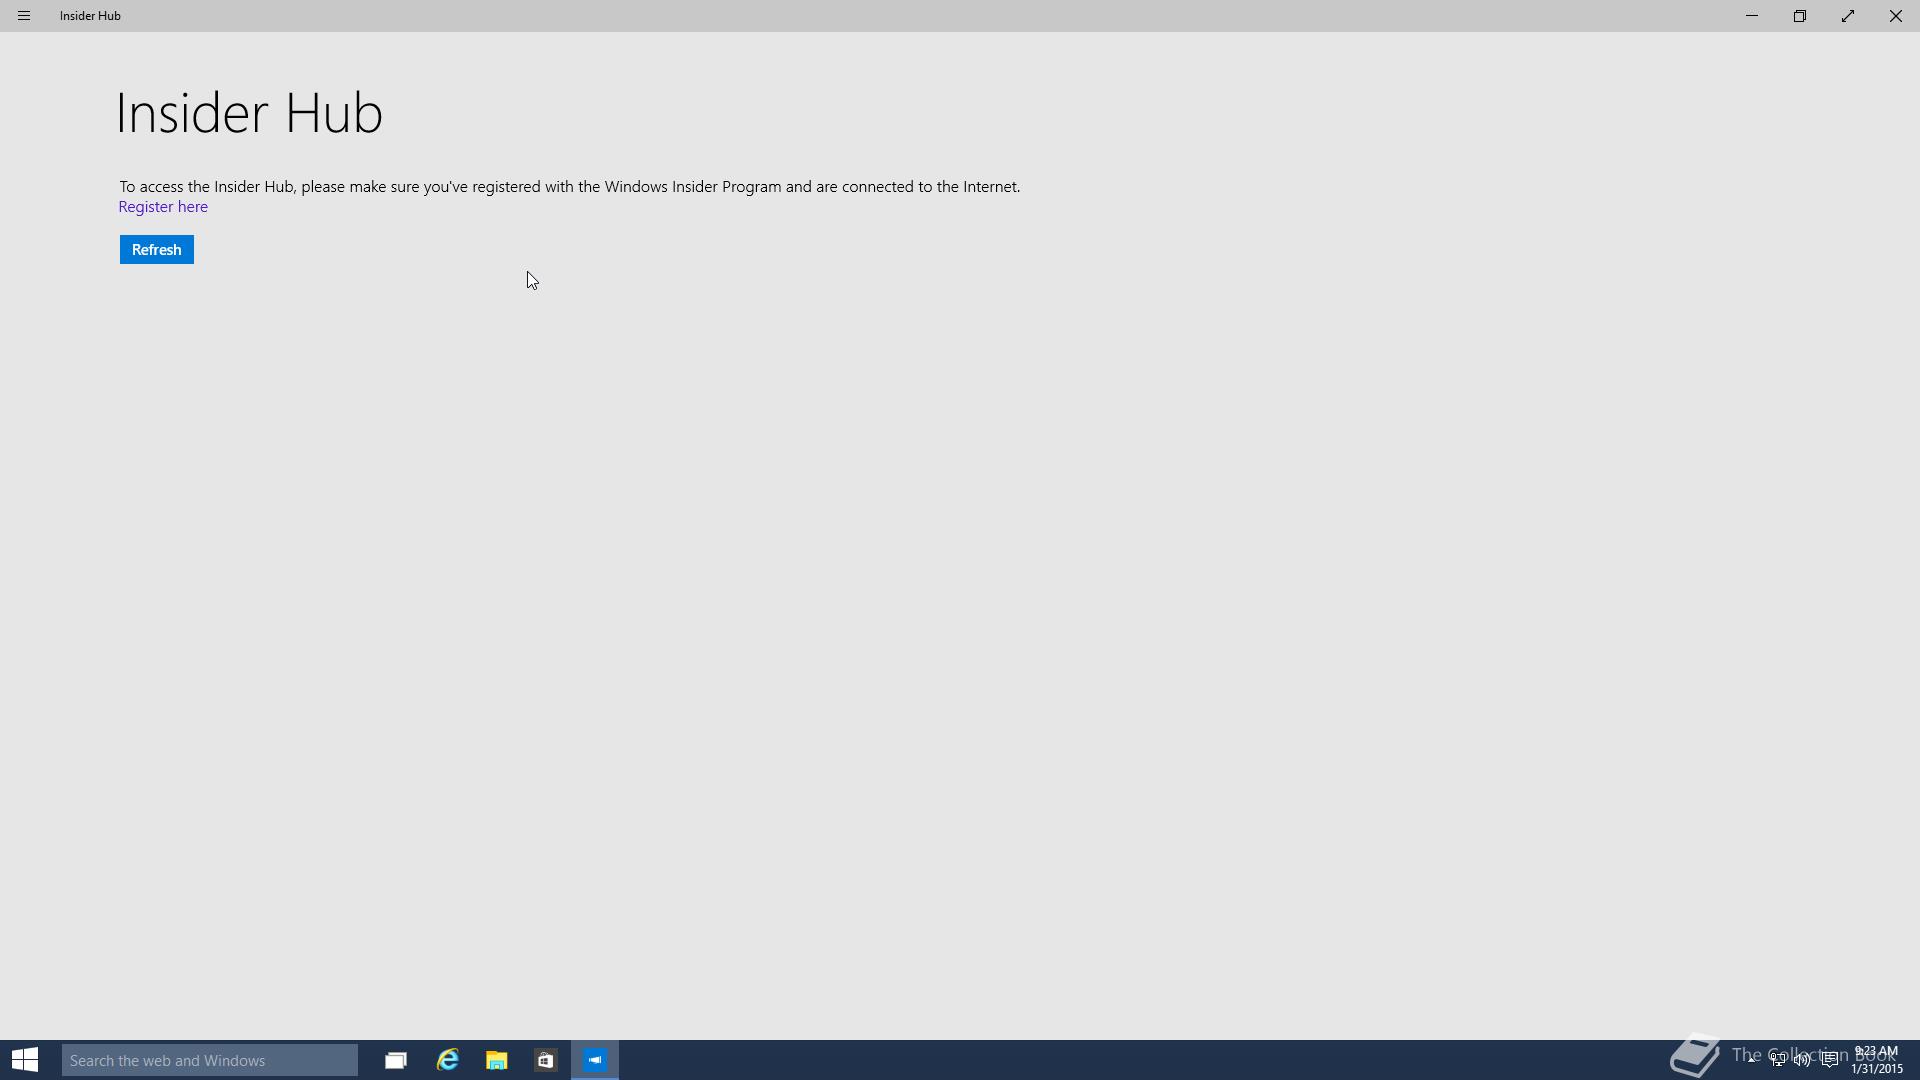The image size is (1920, 1080).
Task: Toggle full-screen mode for Insider Hub
Action: (x=1848, y=16)
